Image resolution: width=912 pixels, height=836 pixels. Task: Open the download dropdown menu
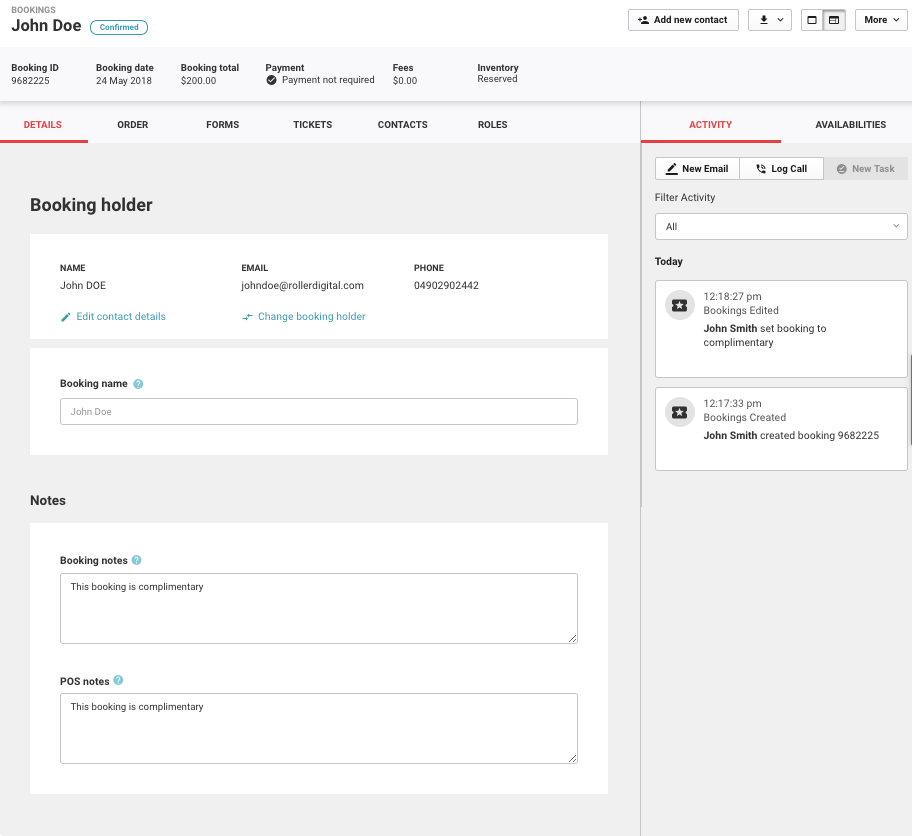tap(770, 20)
